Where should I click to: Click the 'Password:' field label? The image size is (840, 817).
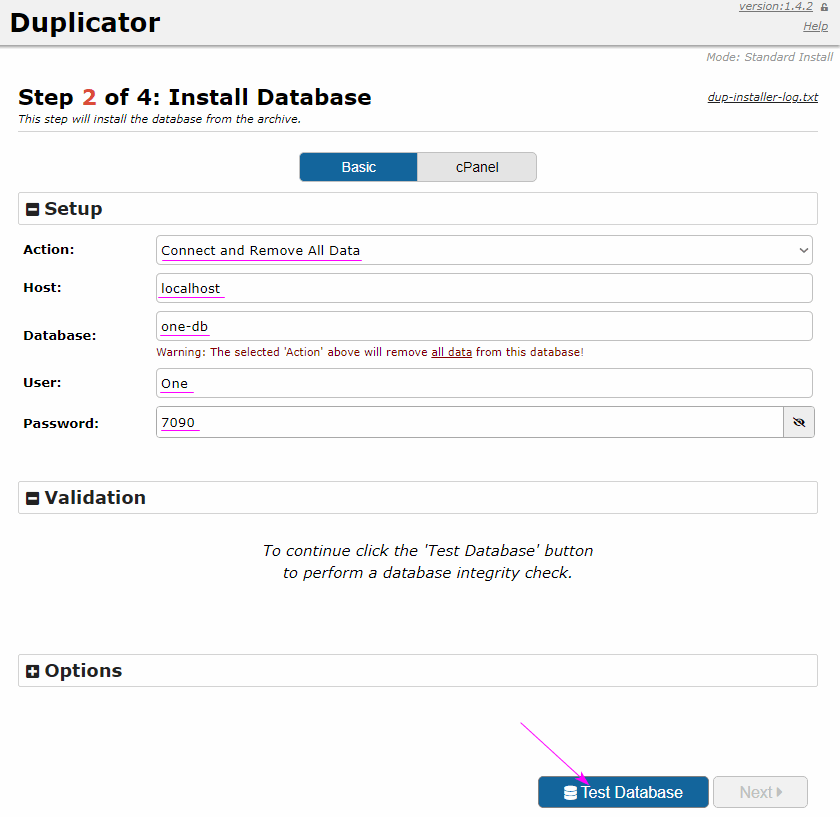coord(61,424)
